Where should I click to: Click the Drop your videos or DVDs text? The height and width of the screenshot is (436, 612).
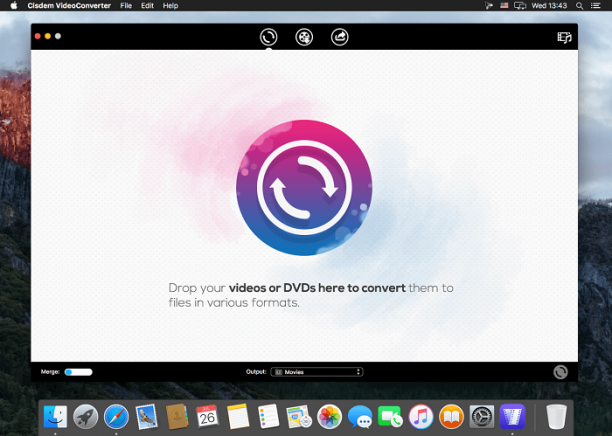pos(311,295)
